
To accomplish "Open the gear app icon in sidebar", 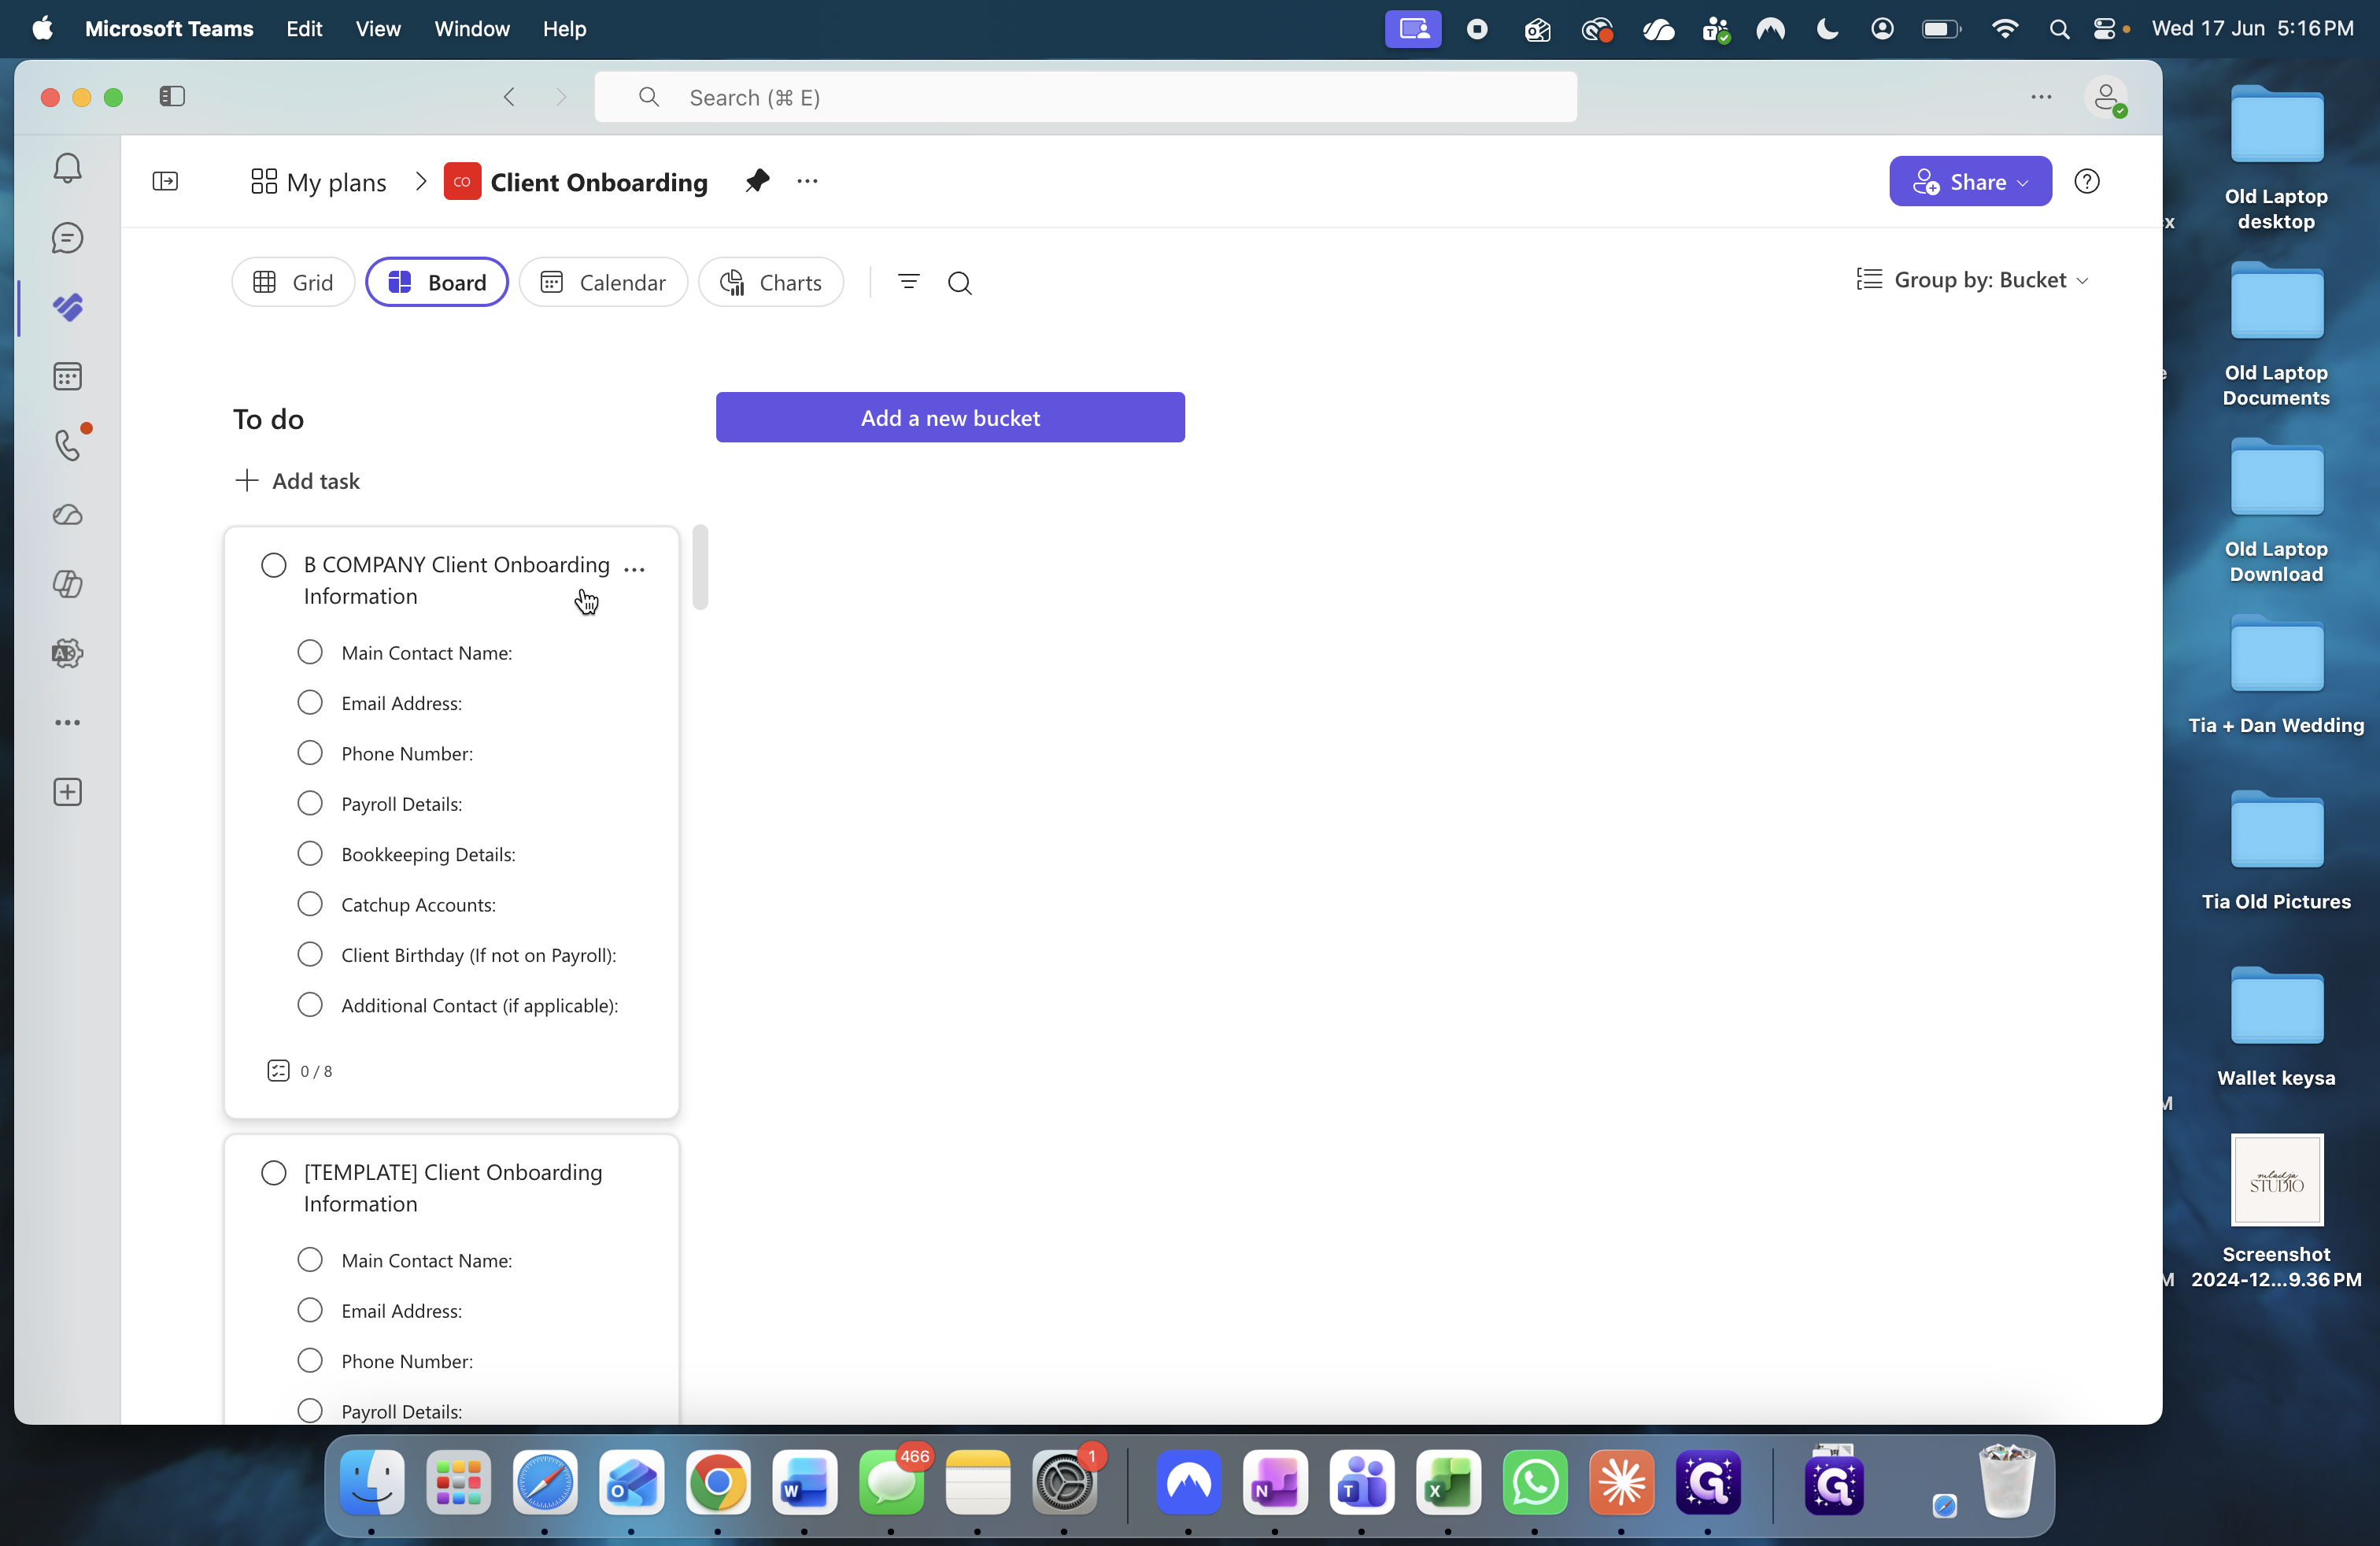I will (x=67, y=653).
